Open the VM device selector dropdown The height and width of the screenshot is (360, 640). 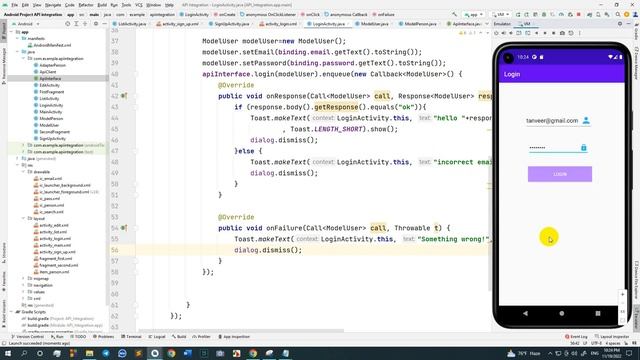500,15
